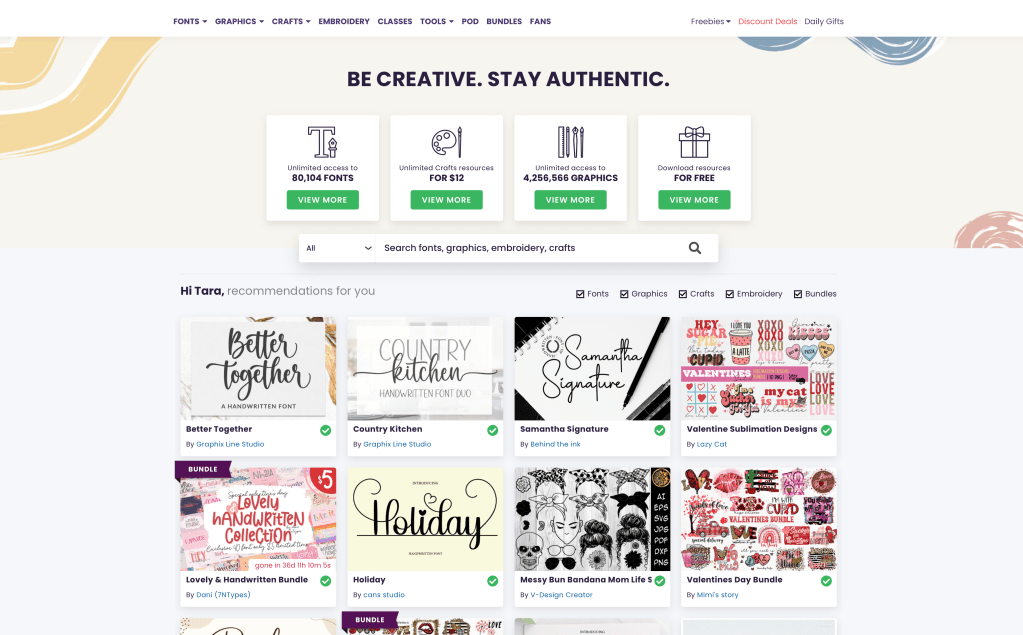This screenshot has height=635, width=1023.
Task: Click VIEW MORE under 80,104 Fonts
Action: [322, 200]
